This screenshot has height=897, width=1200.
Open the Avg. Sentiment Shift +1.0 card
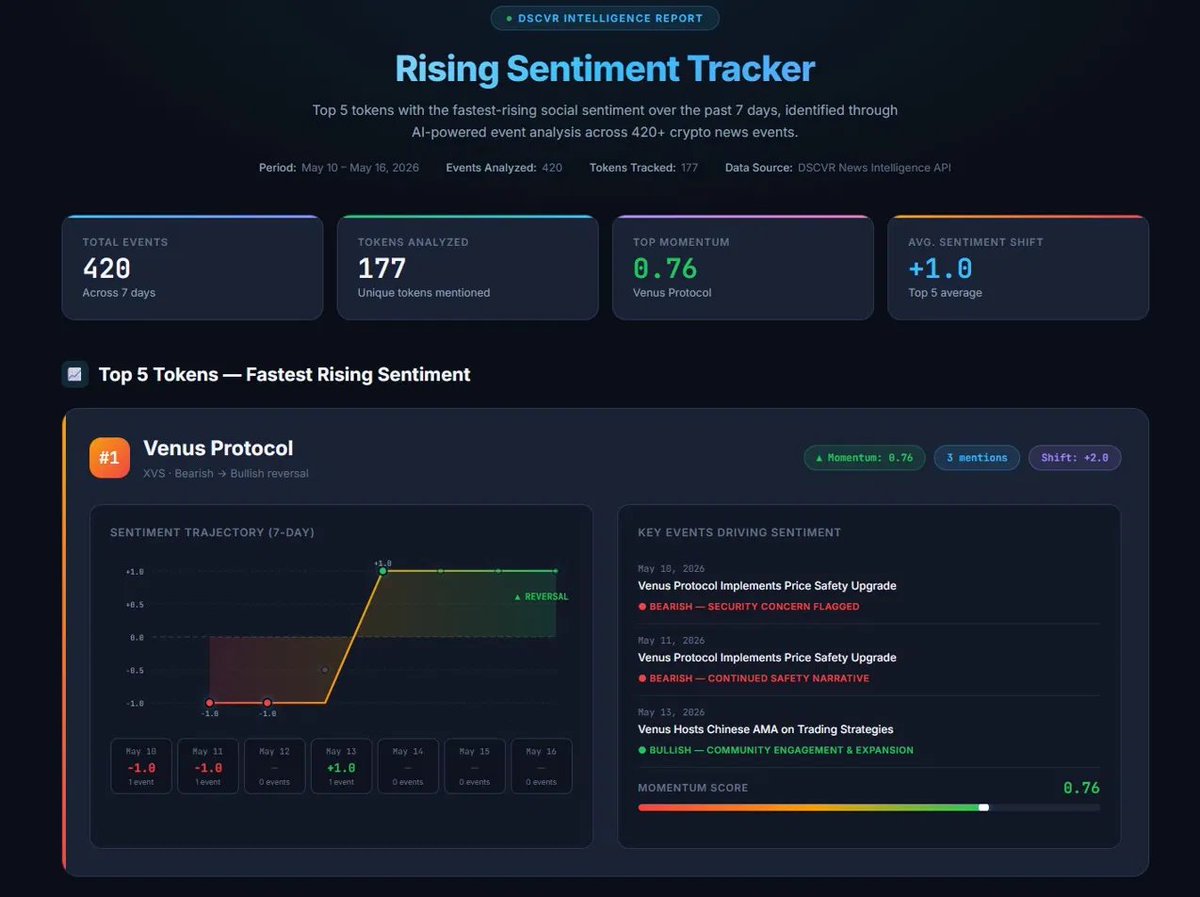click(x=1018, y=267)
